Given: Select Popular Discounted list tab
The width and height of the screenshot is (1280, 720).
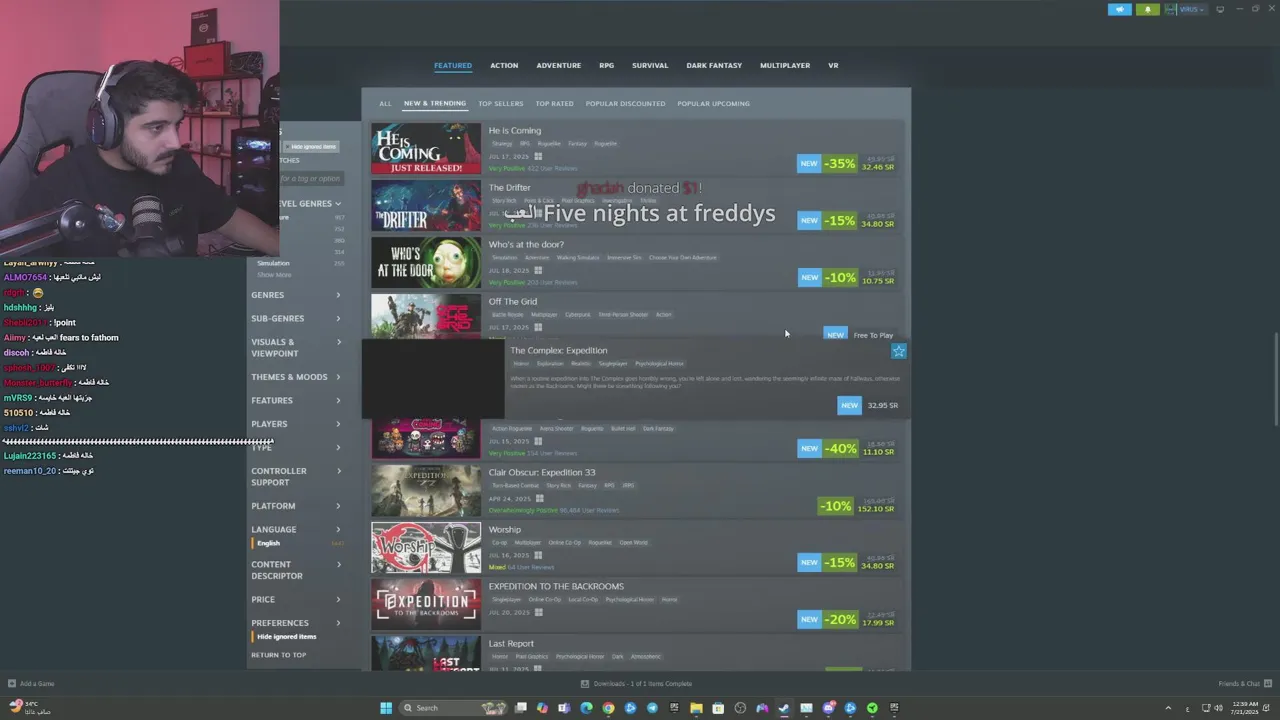Looking at the screenshot, I should tap(625, 104).
